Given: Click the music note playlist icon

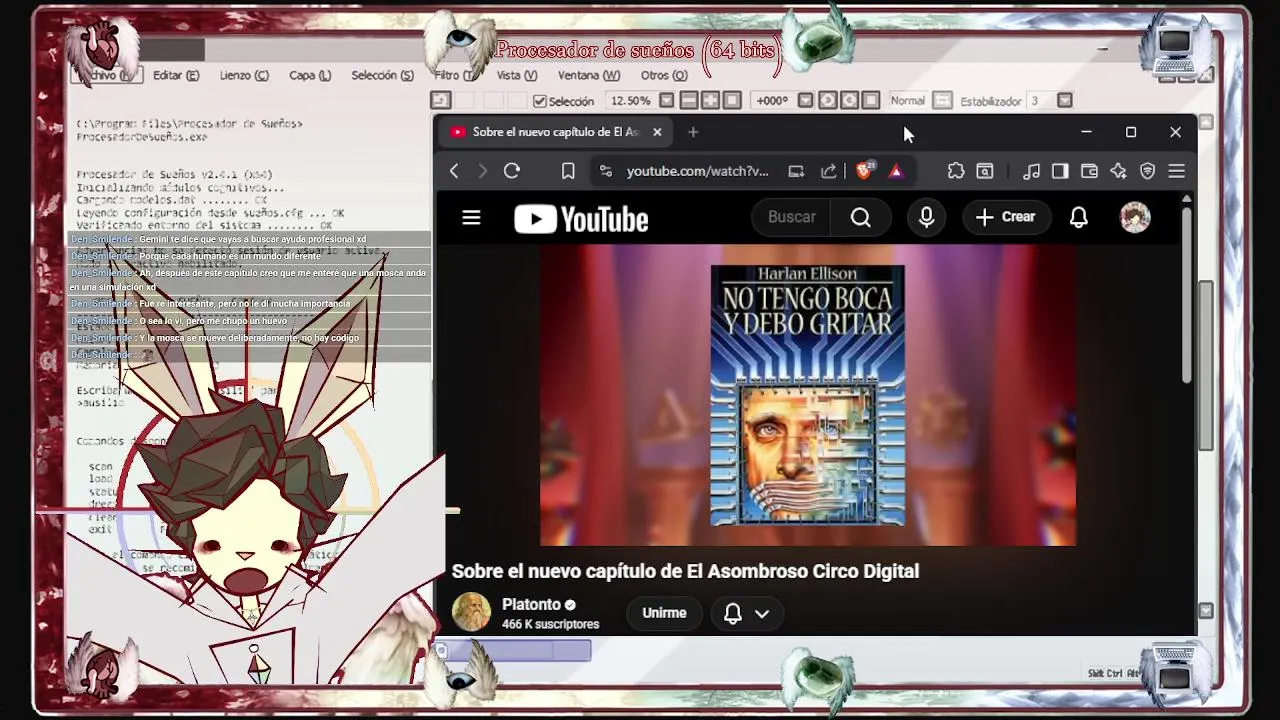Looking at the screenshot, I should (1032, 171).
